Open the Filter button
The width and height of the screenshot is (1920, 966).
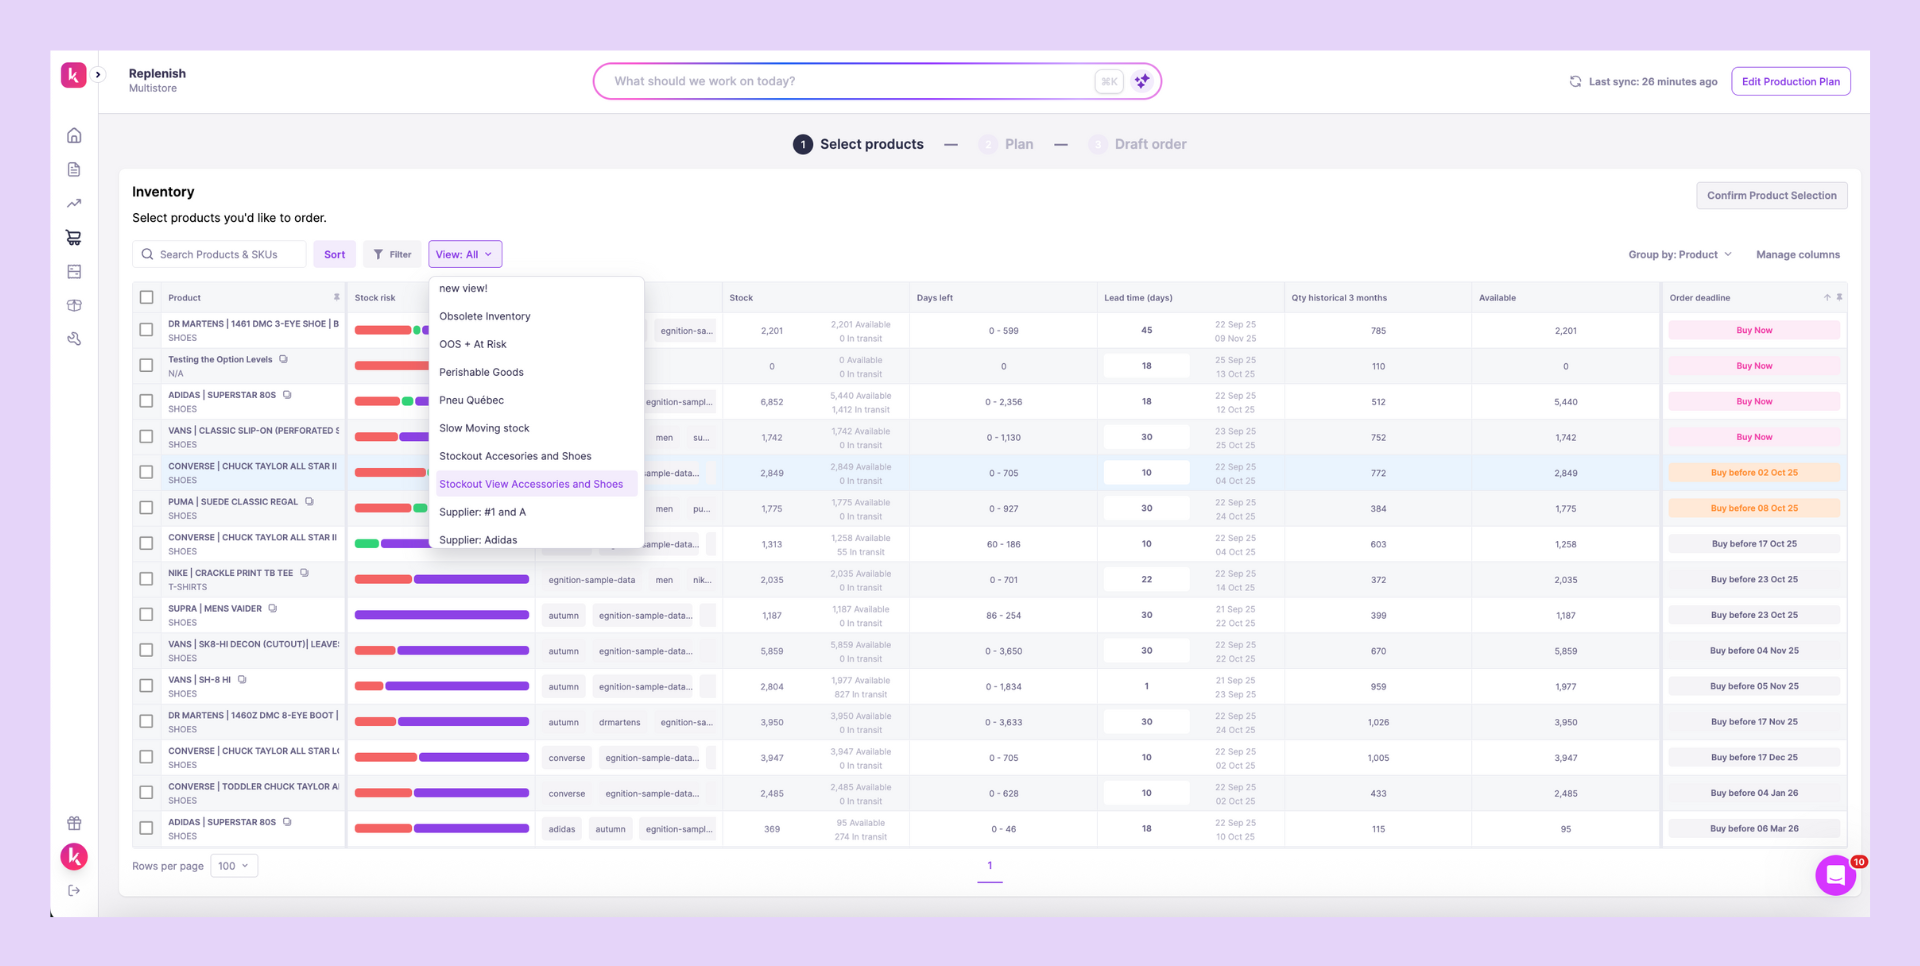point(392,254)
